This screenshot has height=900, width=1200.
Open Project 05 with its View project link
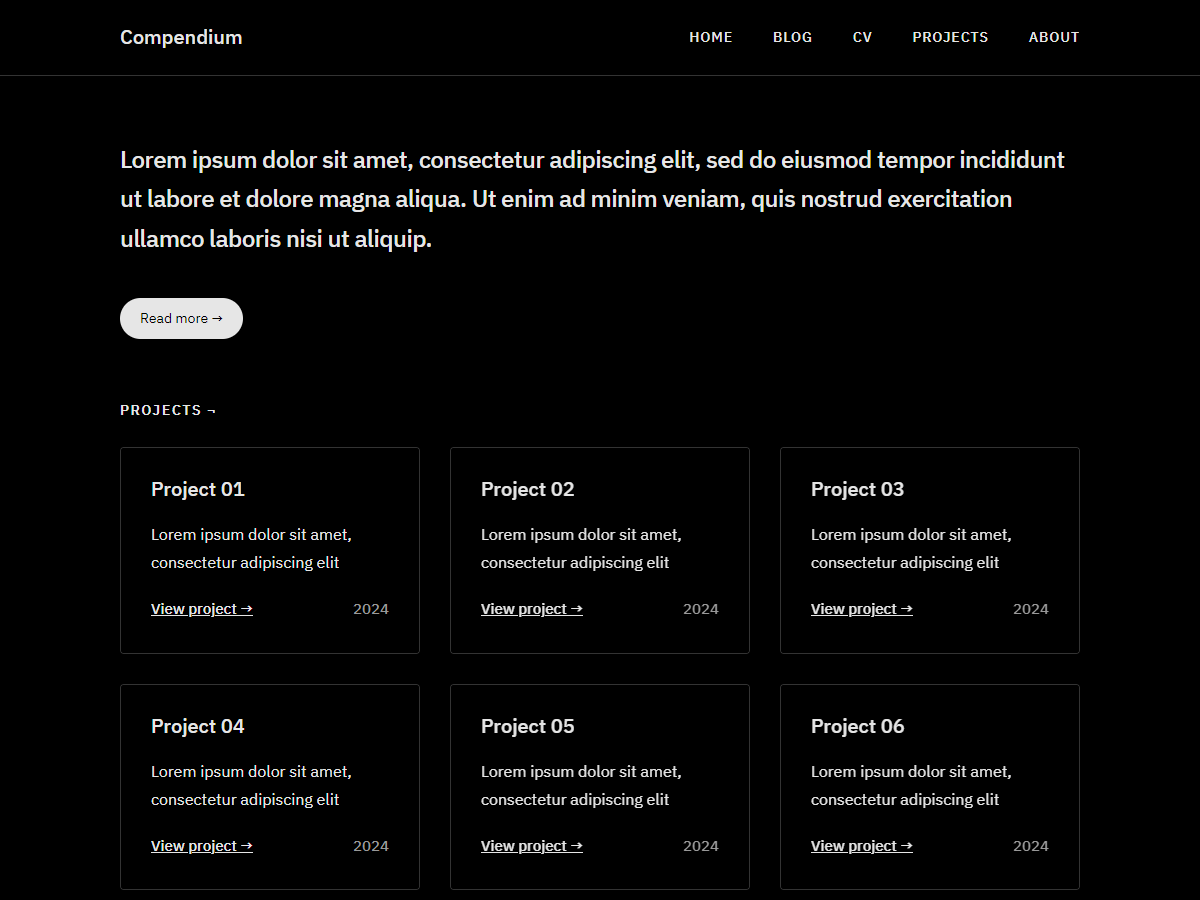tap(531, 845)
